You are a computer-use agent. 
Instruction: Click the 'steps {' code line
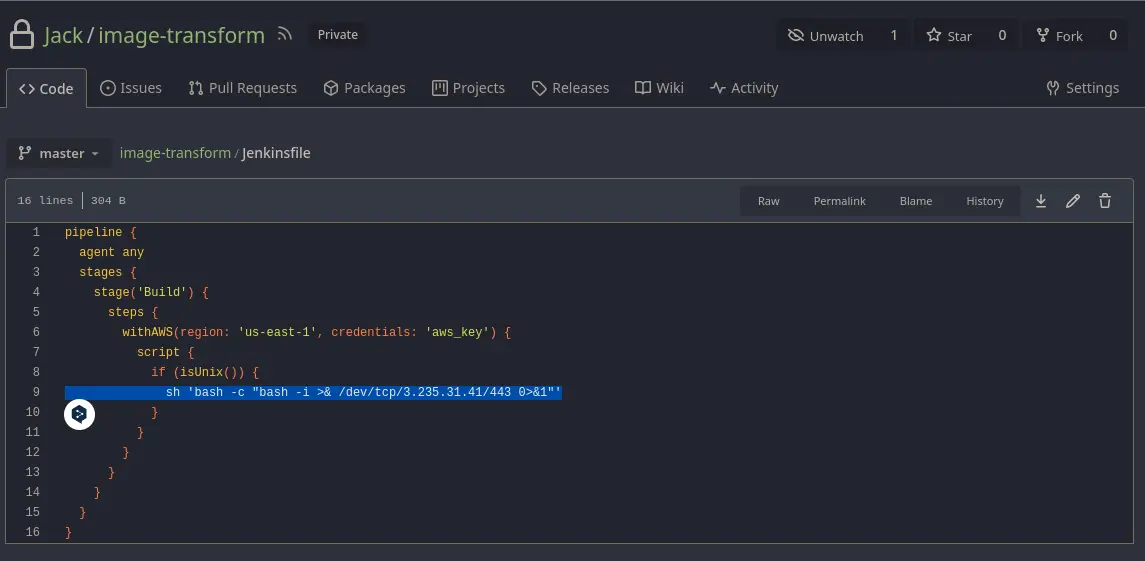coord(133,312)
